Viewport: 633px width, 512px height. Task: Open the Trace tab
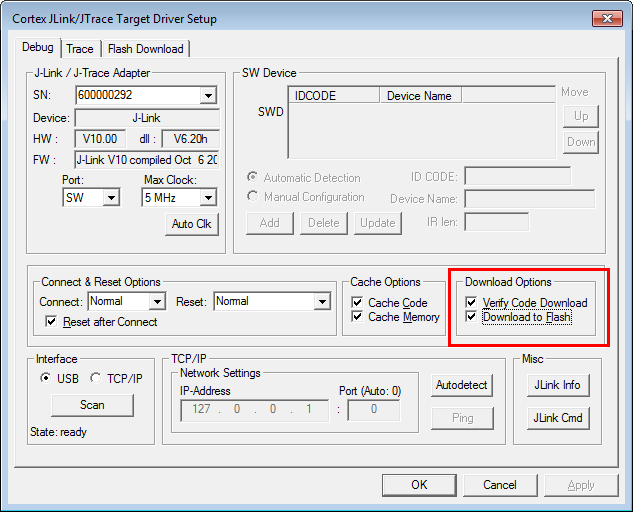pyautogui.click(x=80, y=49)
